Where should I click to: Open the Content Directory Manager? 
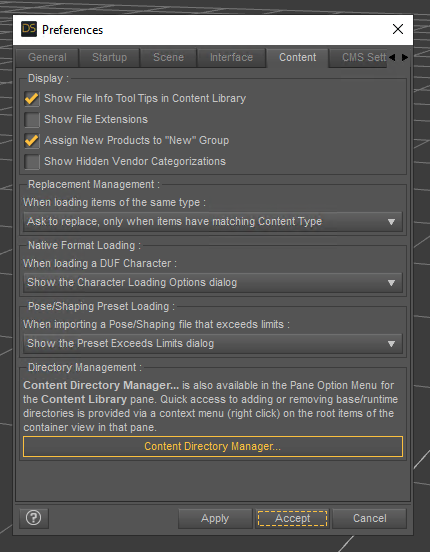[213, 446]
